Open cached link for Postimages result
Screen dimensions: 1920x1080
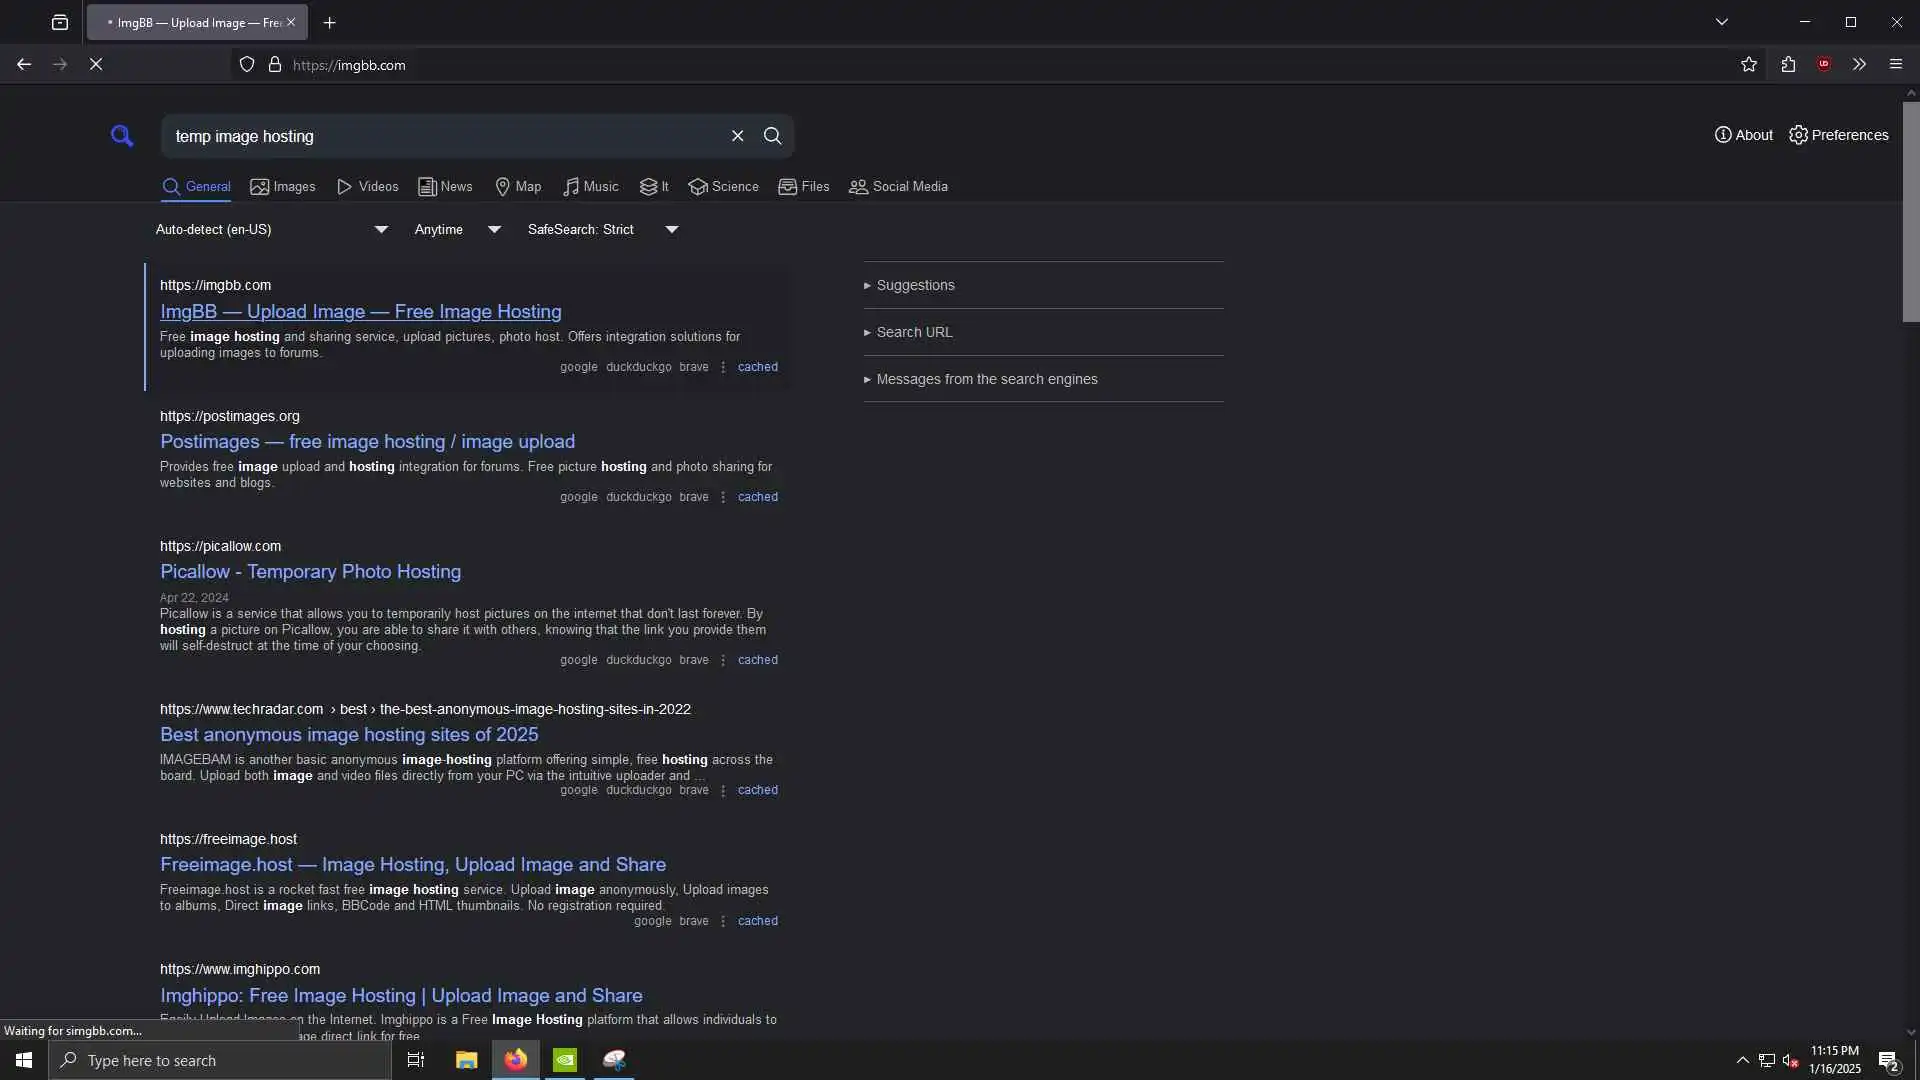[x=757, y=497]
